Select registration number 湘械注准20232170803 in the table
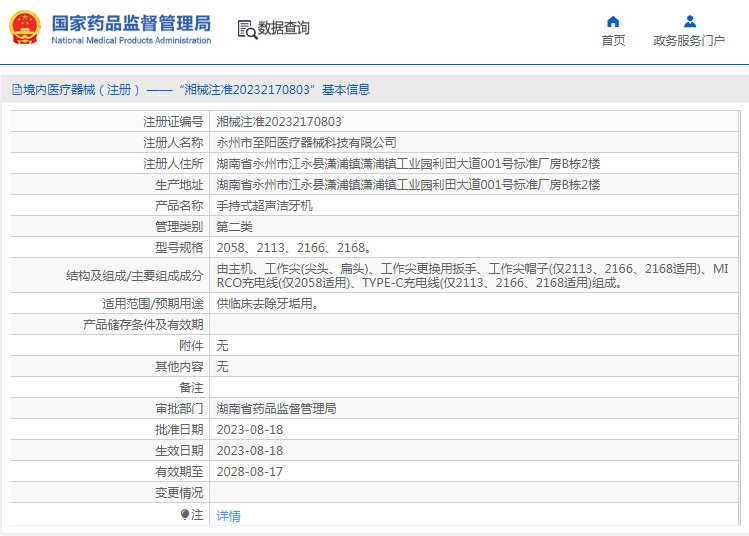749x536 pixels. 279,122
